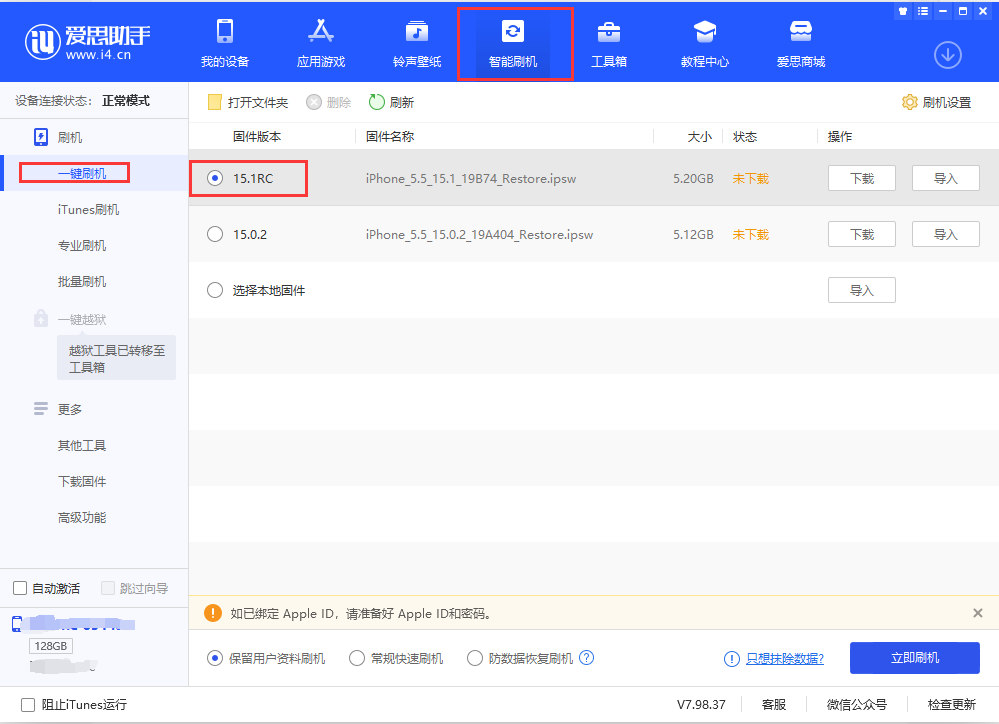Click the 刷新 refresh button
This screenshot has height=724, width=999.
click(391, 102)
